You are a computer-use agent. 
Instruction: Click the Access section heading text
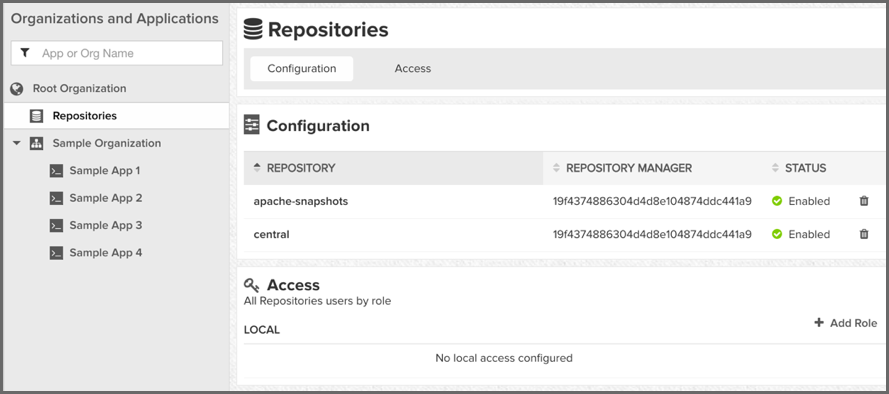293,285
